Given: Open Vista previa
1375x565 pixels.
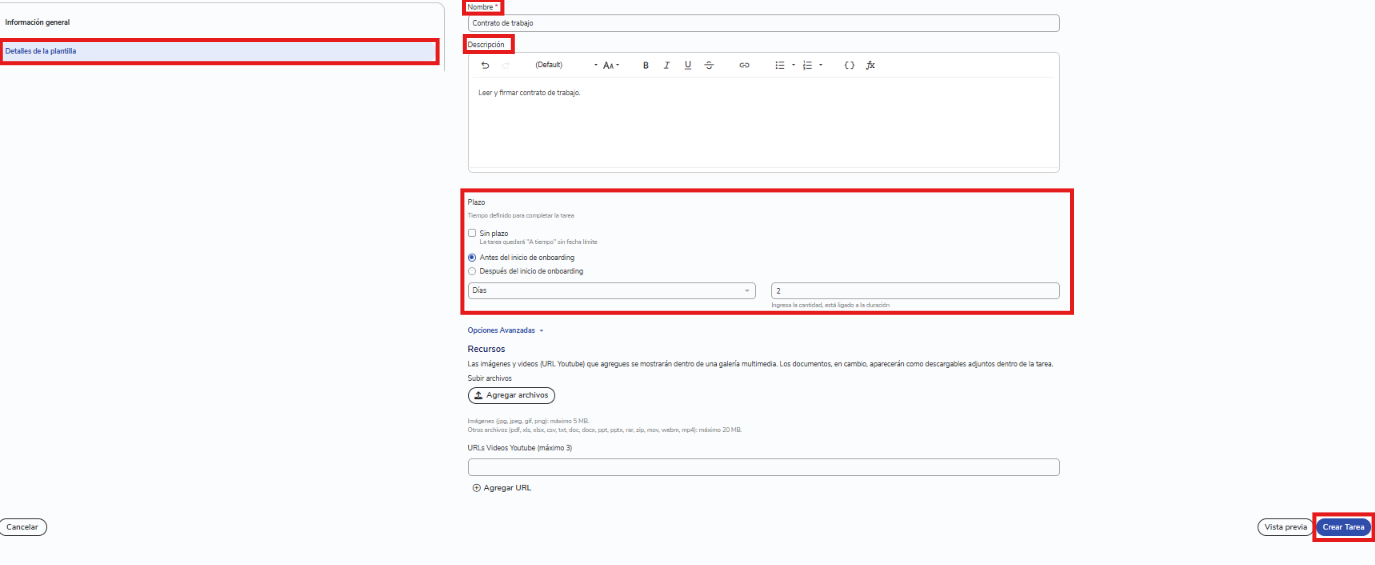Looking at the screenshot, I should point(1285,527).
